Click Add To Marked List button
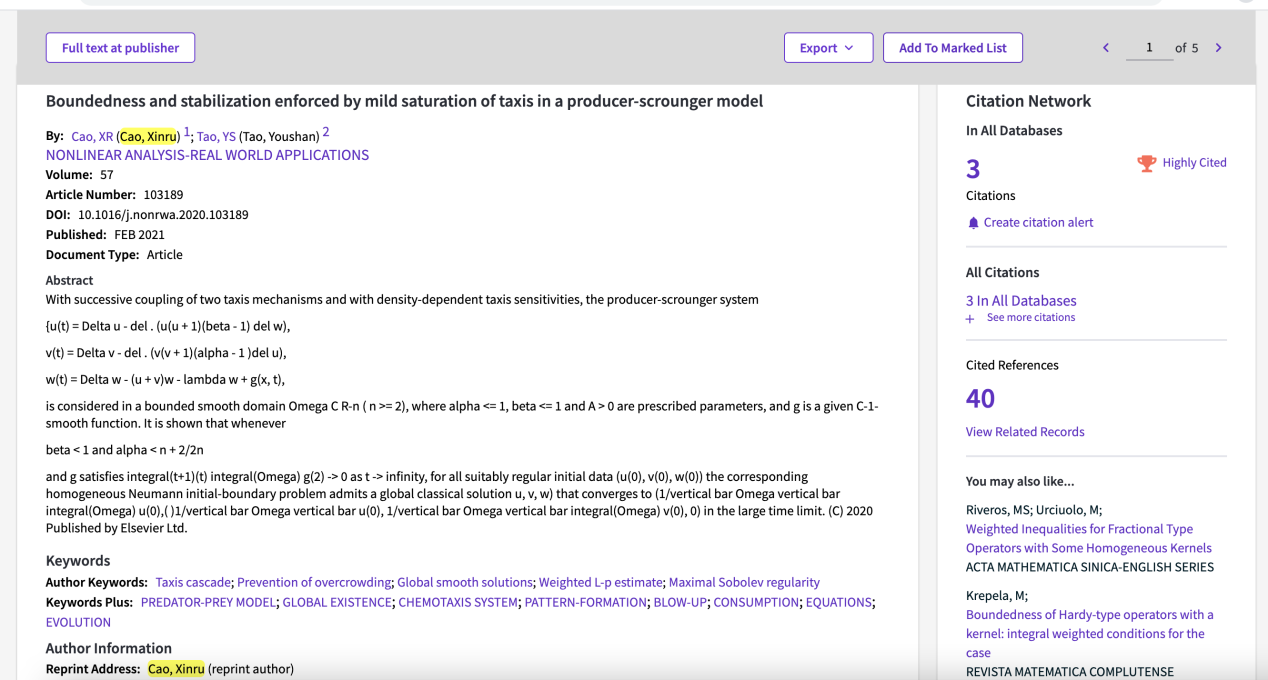This screenshot has height=680, width=1268. point(952,48)
